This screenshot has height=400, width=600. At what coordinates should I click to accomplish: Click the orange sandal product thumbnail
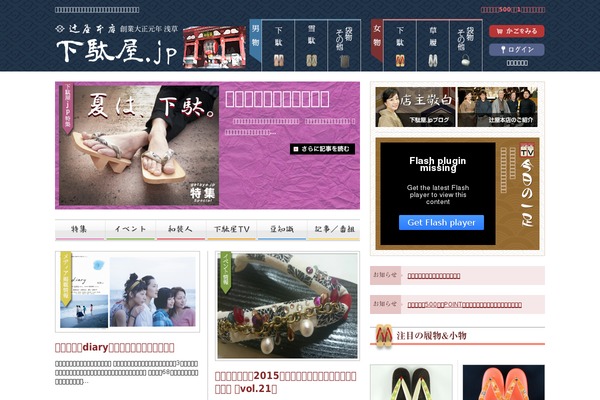[x=504, y=382]
